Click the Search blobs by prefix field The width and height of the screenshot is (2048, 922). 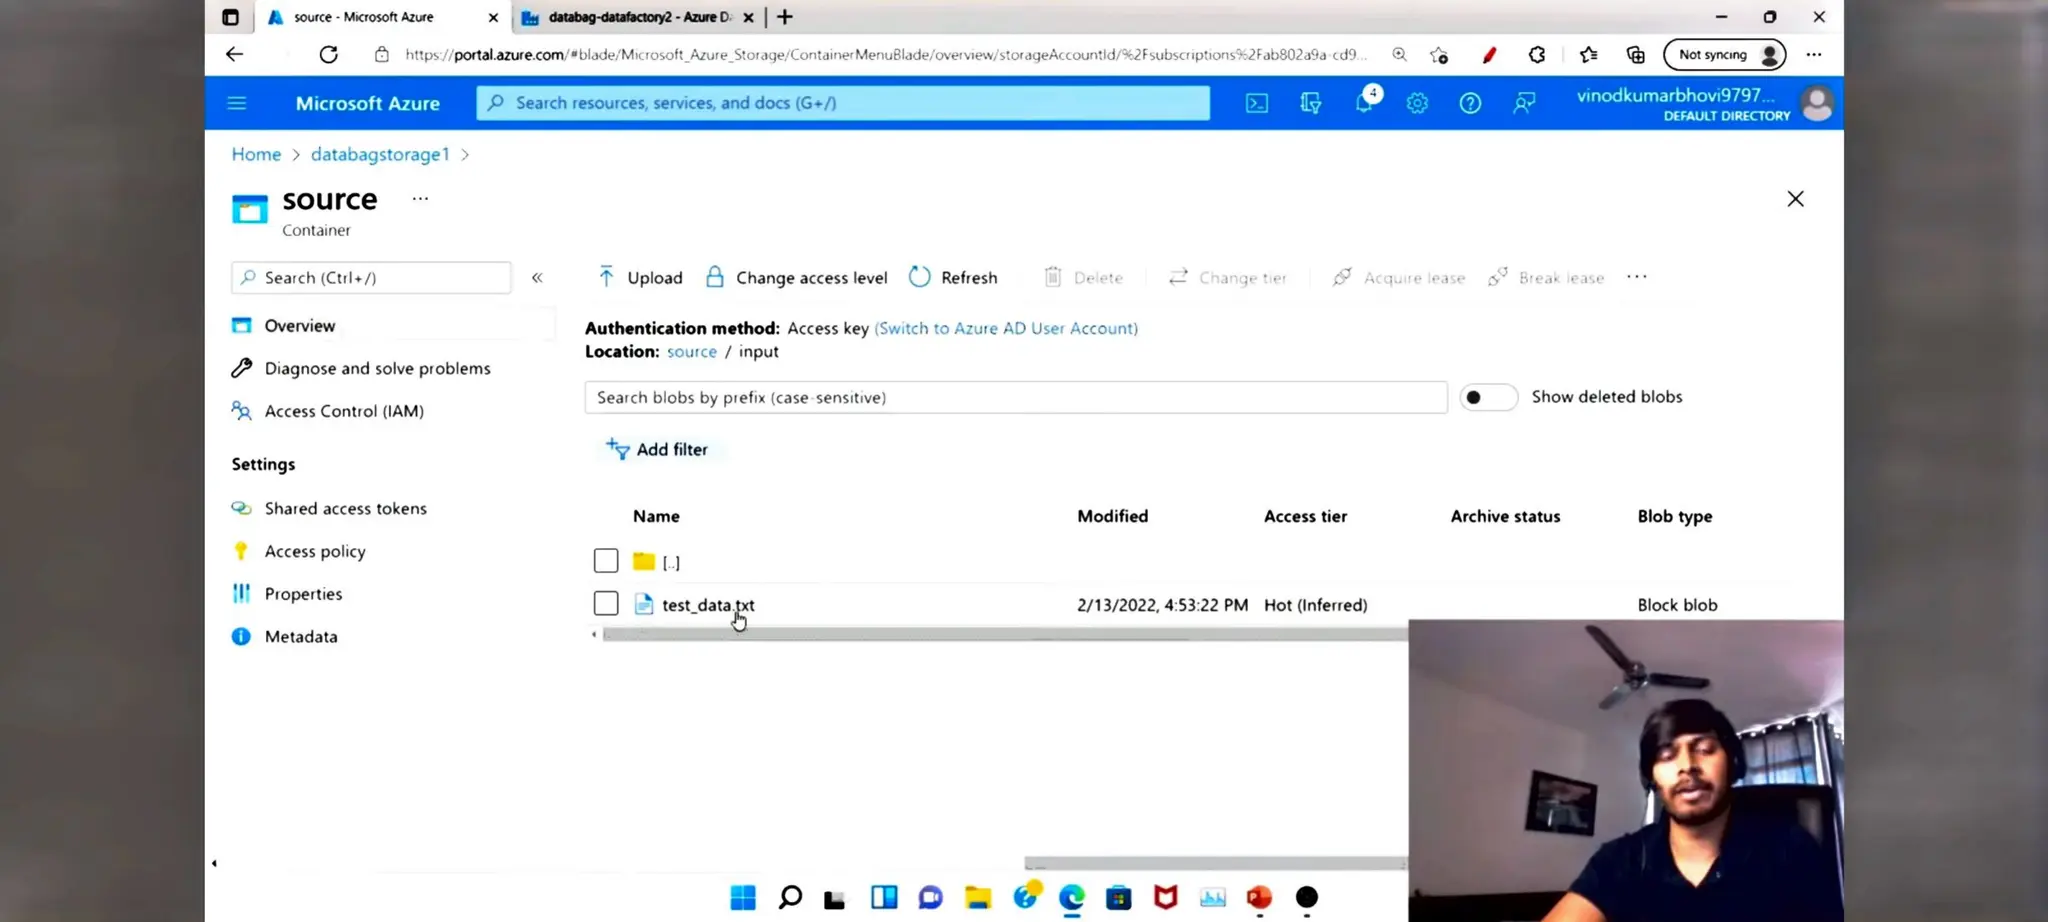pos(1016,397)
